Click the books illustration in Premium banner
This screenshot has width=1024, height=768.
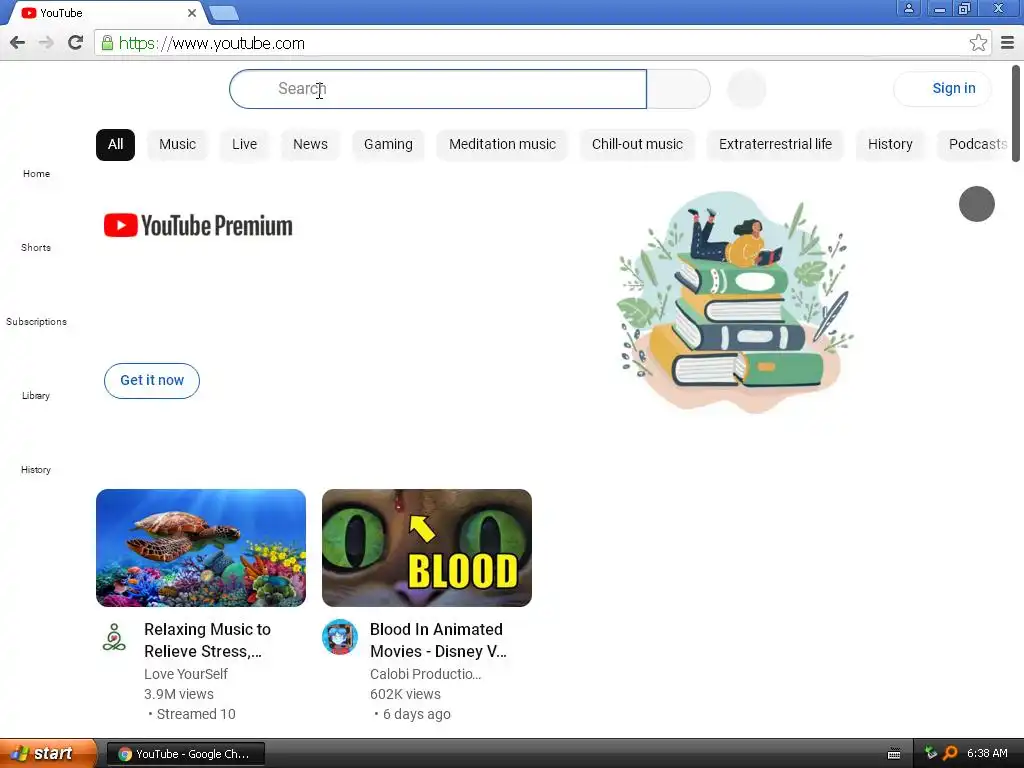click(x=735, y=302)
